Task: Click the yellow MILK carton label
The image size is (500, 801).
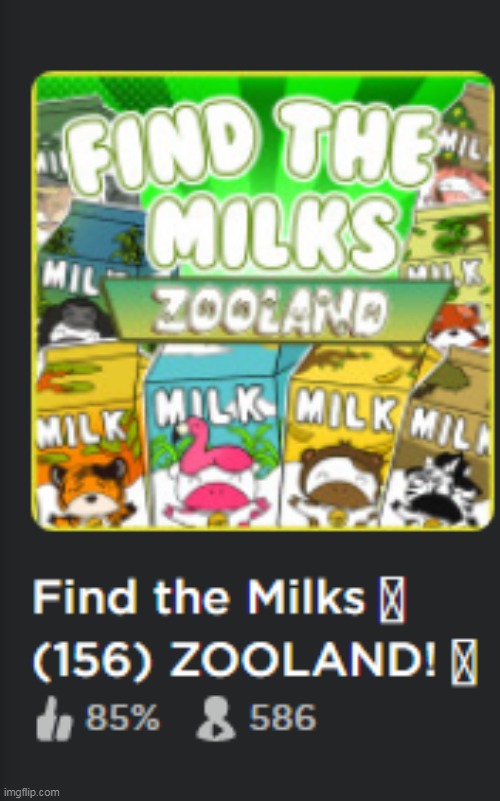Action: (x=346, y=409)
